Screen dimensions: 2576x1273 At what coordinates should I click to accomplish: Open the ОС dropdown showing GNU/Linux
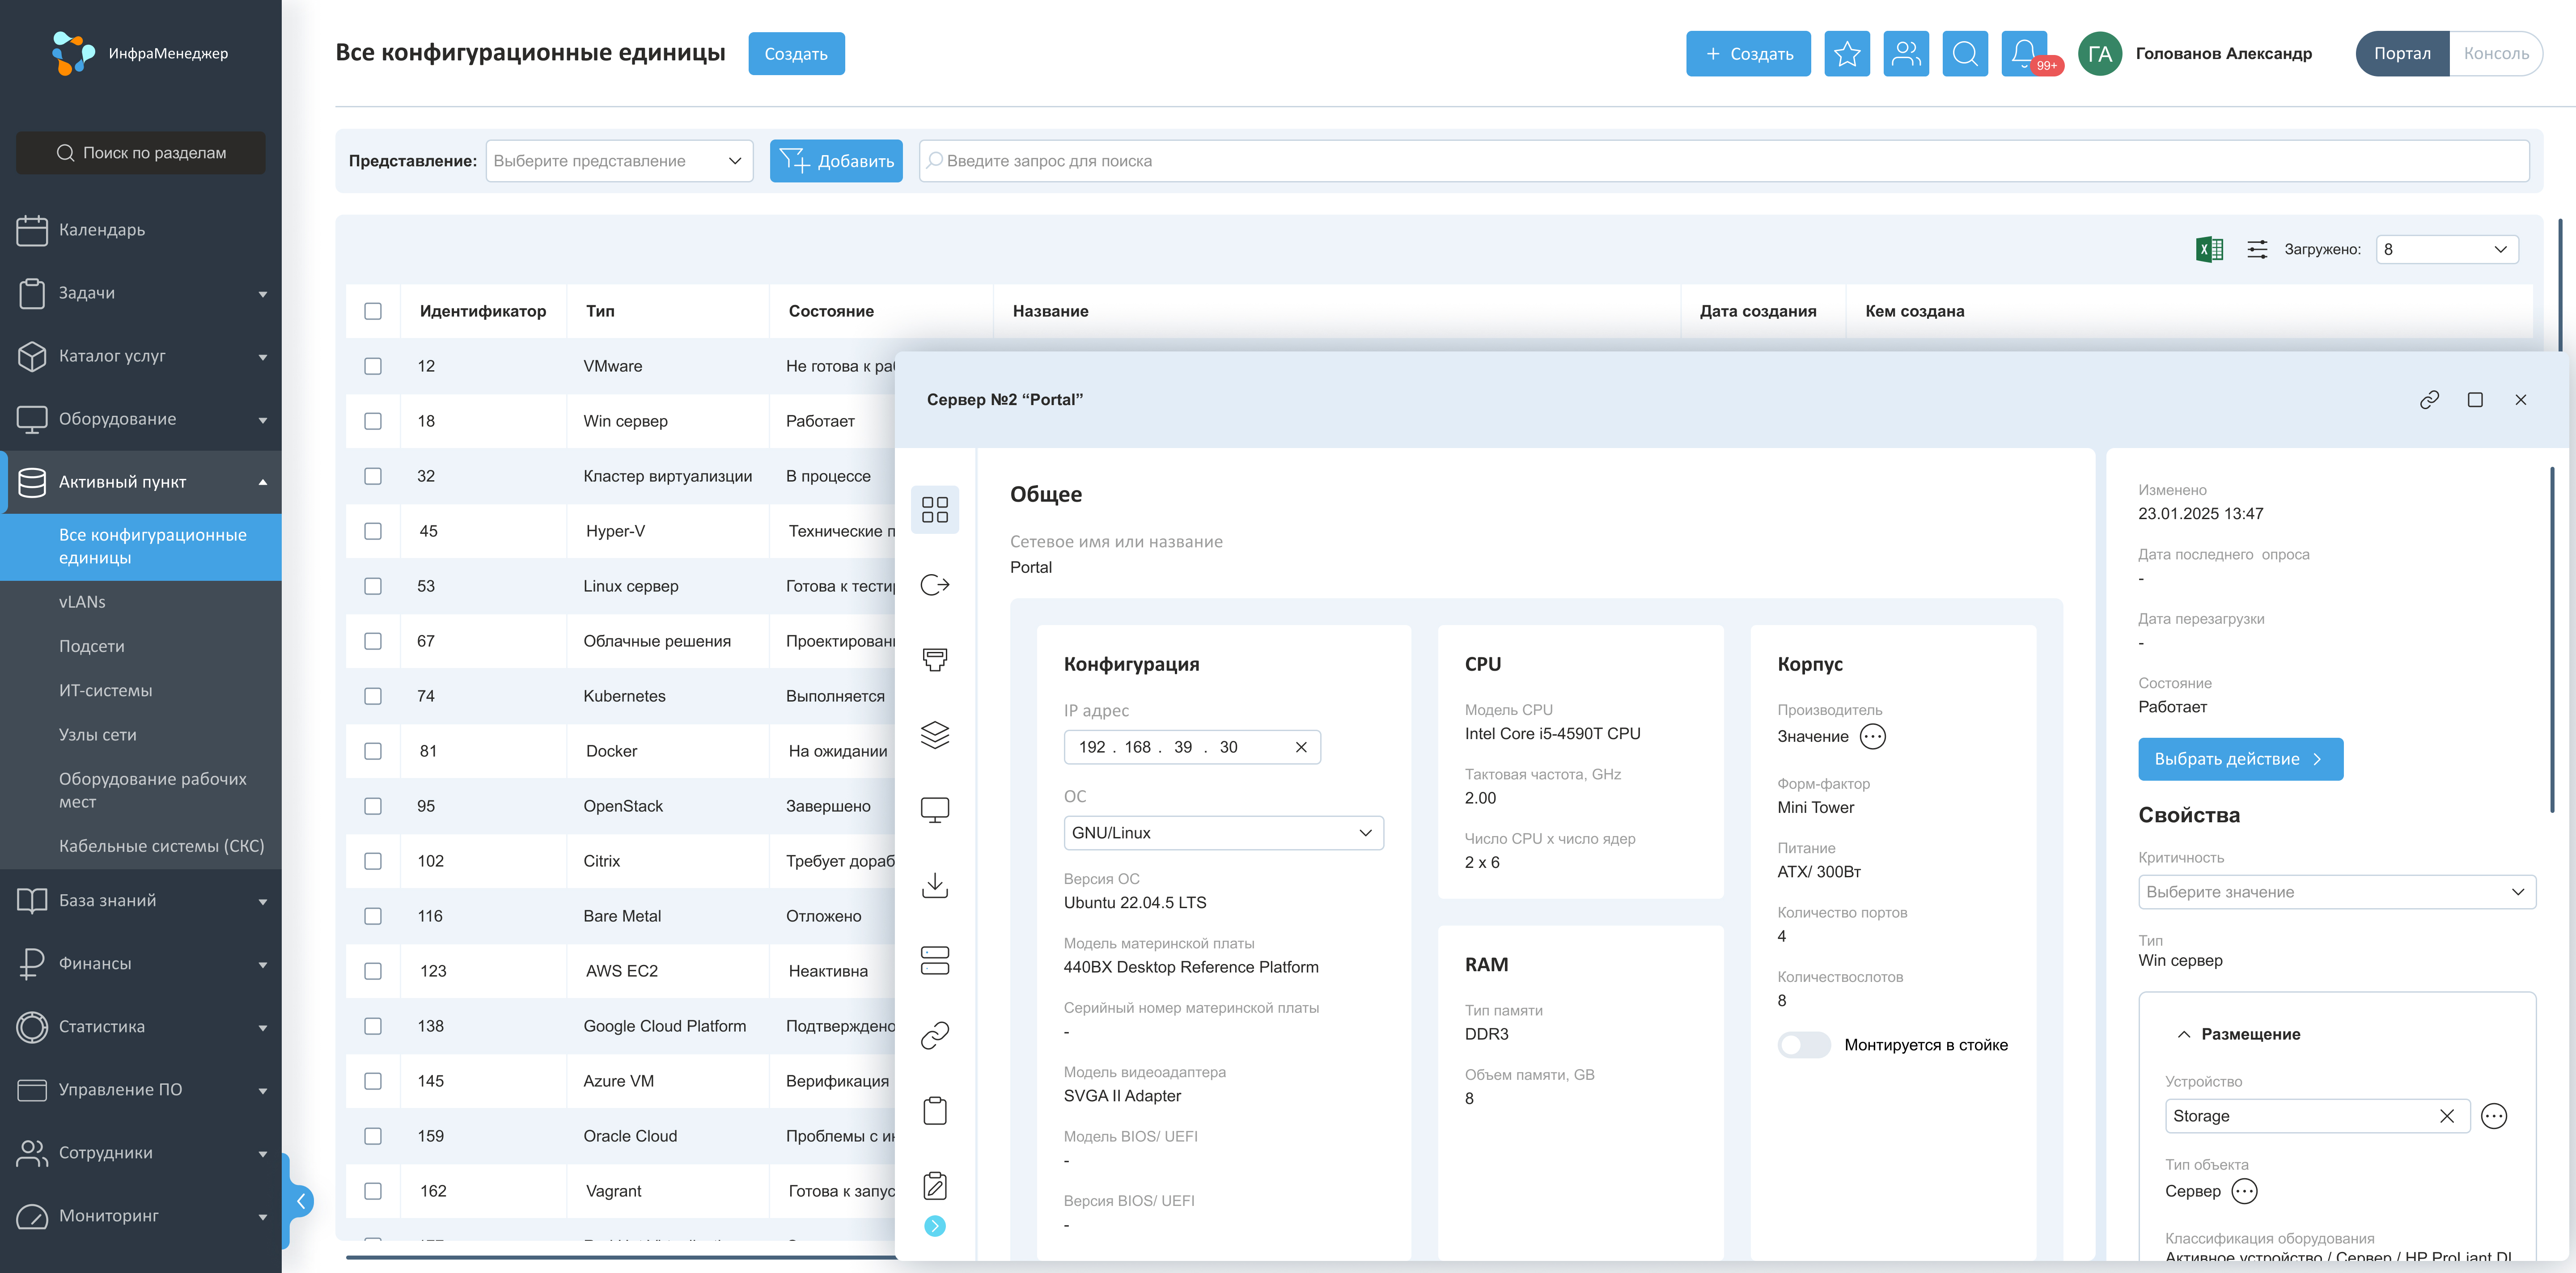(1223, 833)
